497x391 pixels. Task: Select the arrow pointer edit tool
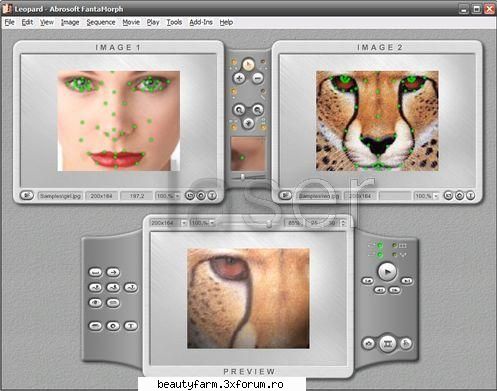pyautogui.click(x=248, y=64)
